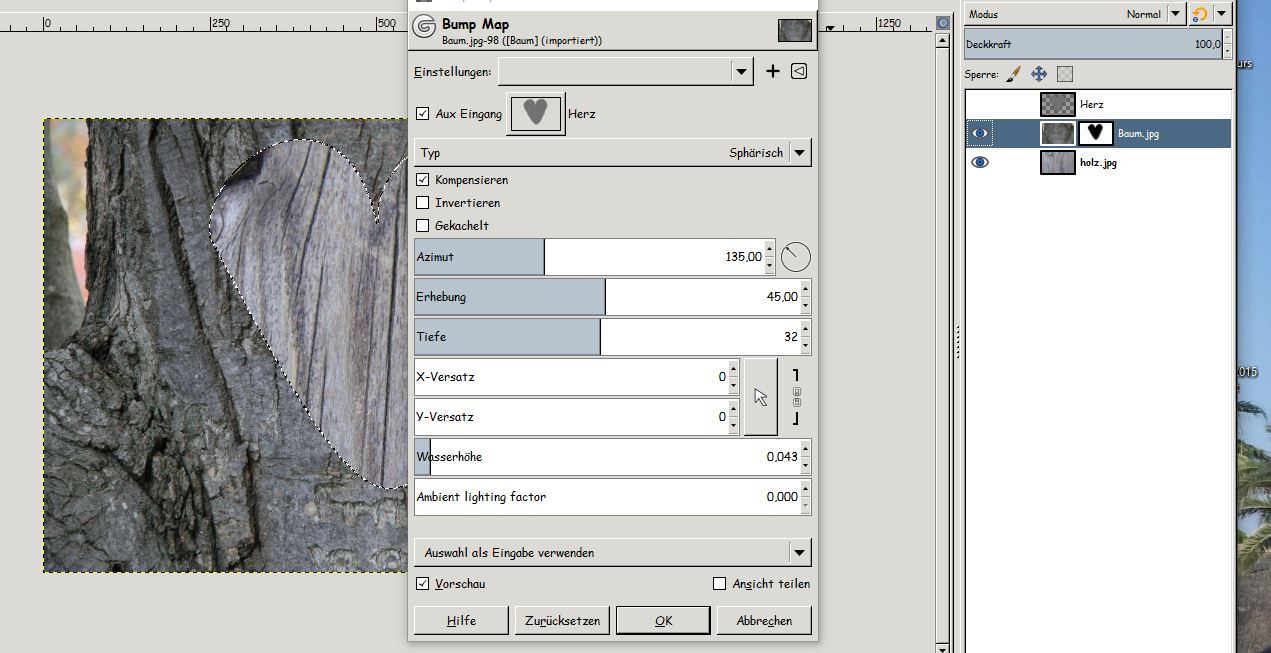The width and height of the screenshot is (1271, 653).
Task: Click the Zurücksetzen button
Action: coord(562,621)
